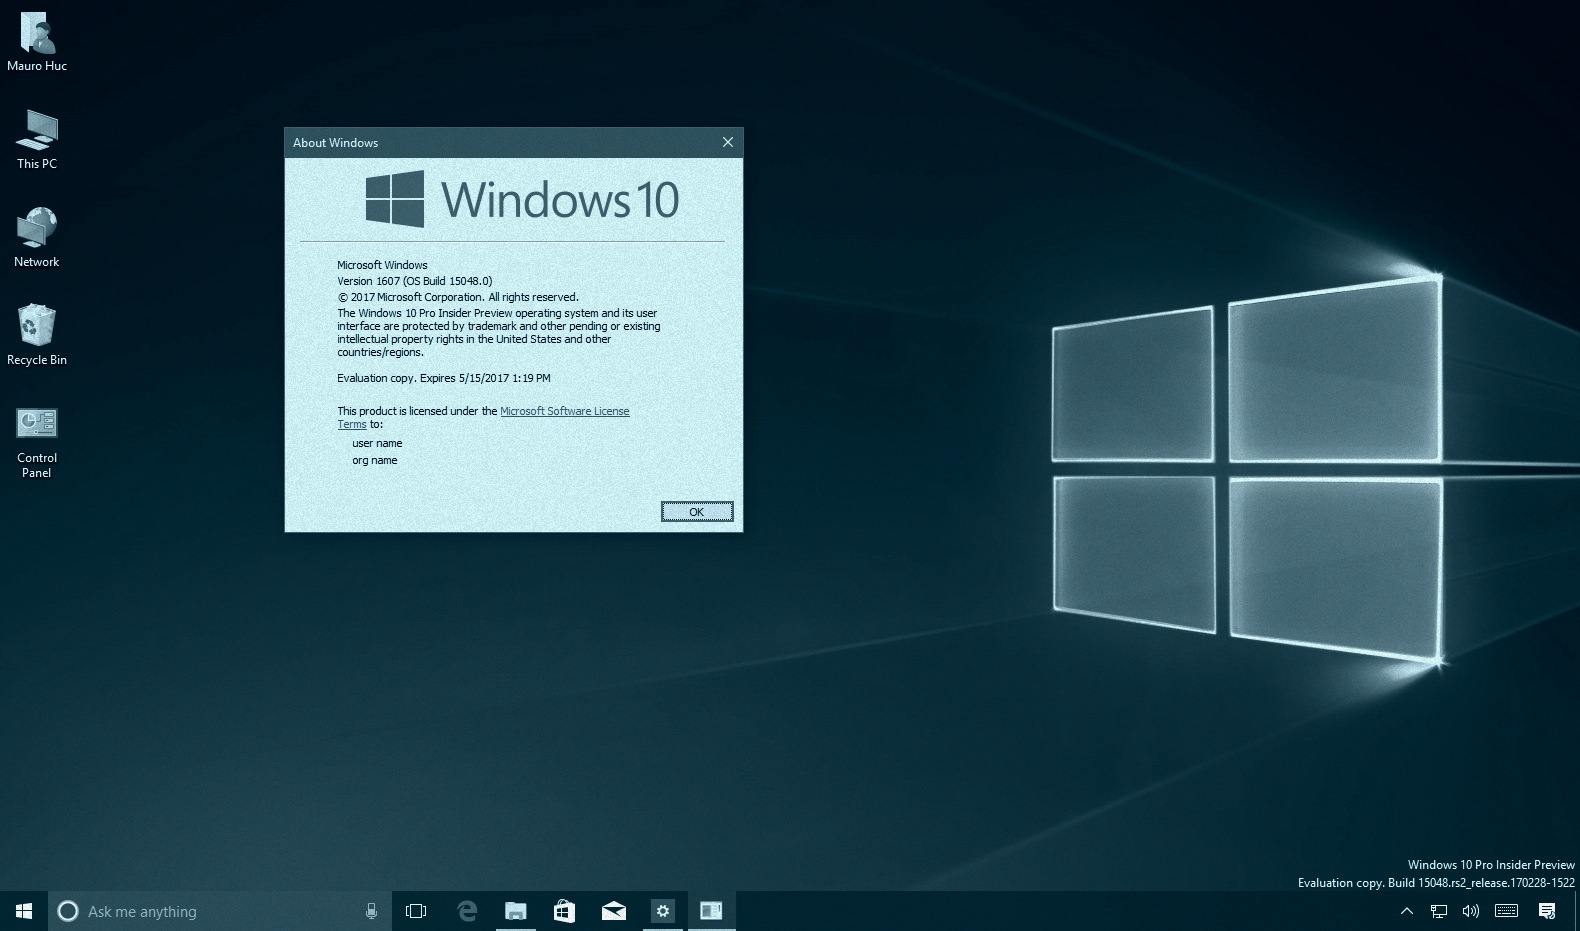Click the Cortana microphone icon
1580x931 pixels.
pyautogui.click(x=371, y=911)
